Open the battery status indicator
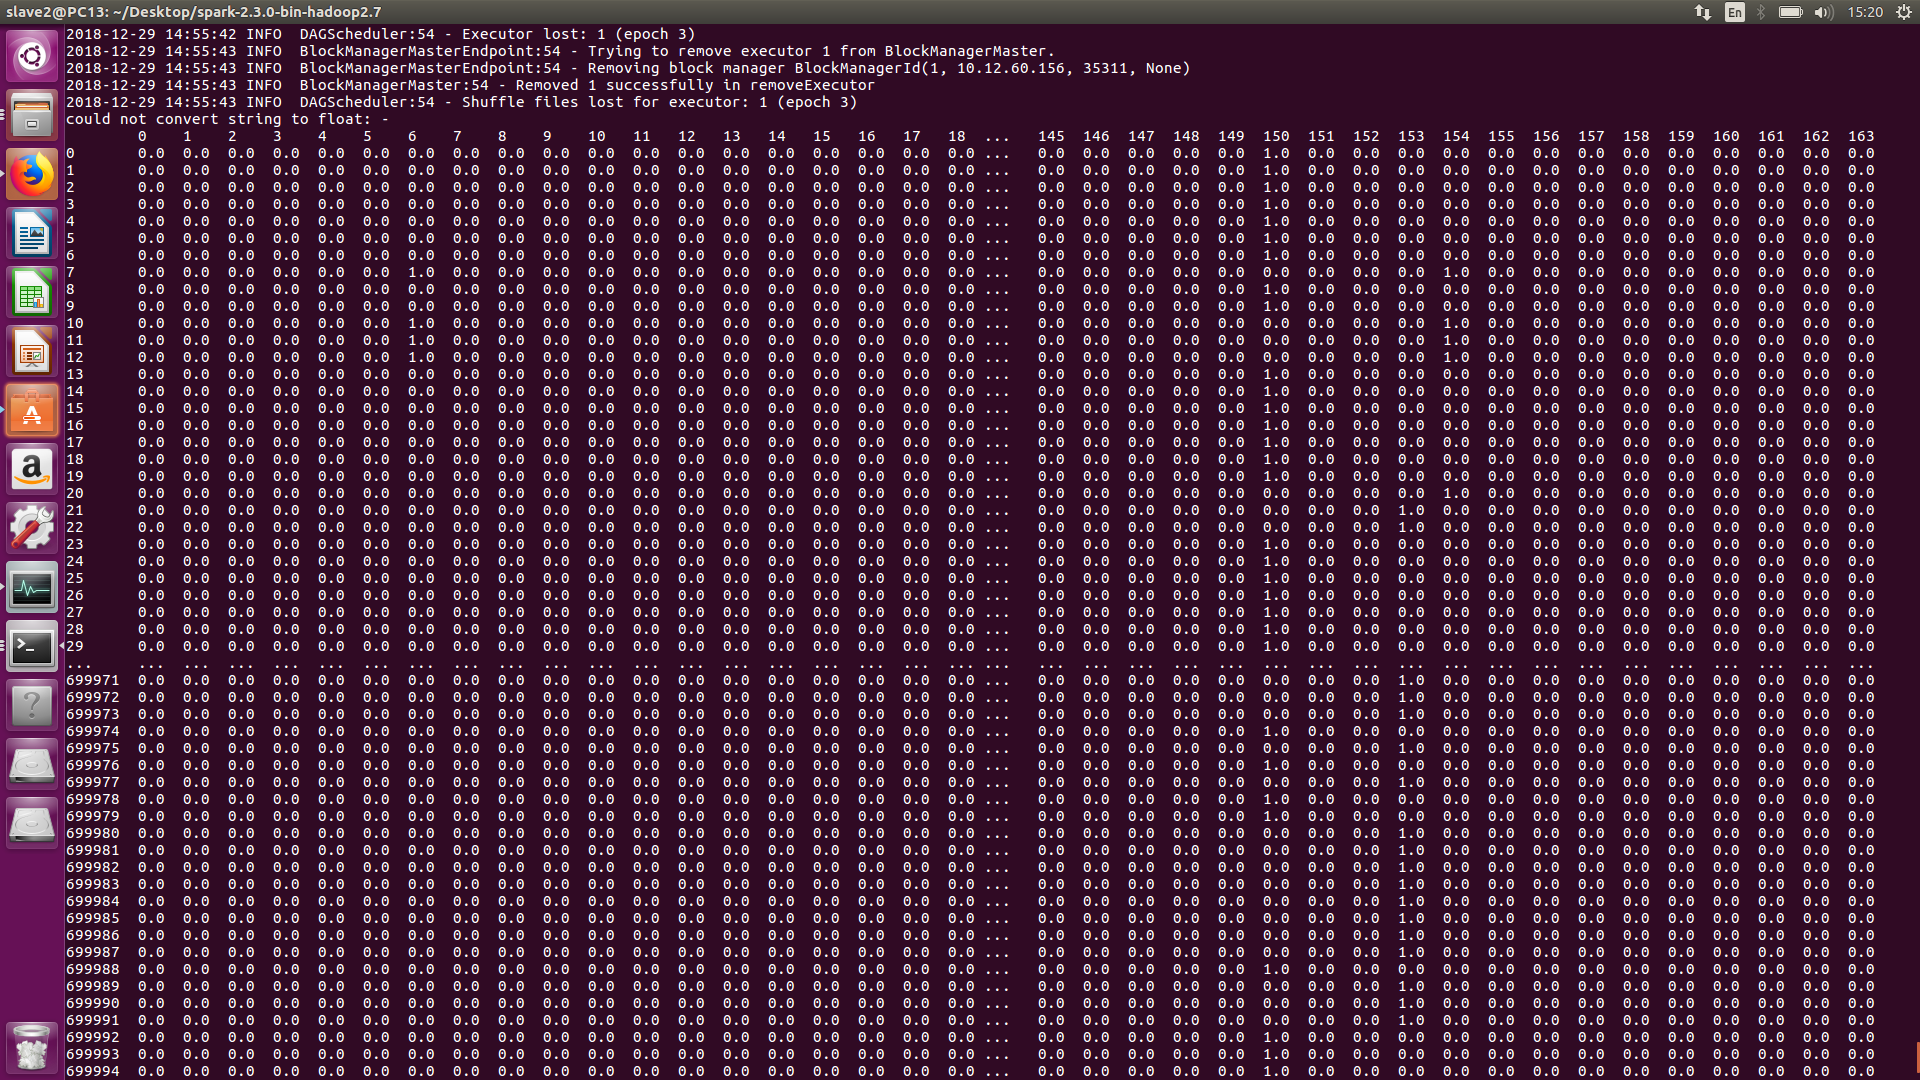This screenshot has width=1920, height=1080. 1790,12
